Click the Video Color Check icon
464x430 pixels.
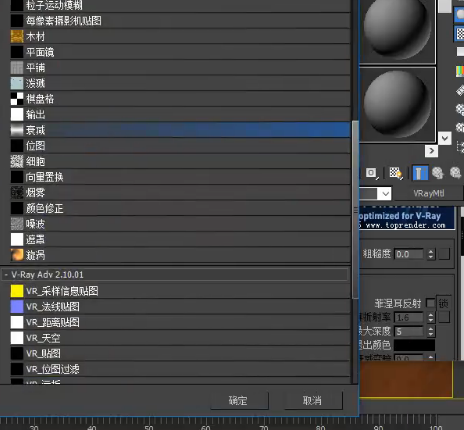coord(460,71)
